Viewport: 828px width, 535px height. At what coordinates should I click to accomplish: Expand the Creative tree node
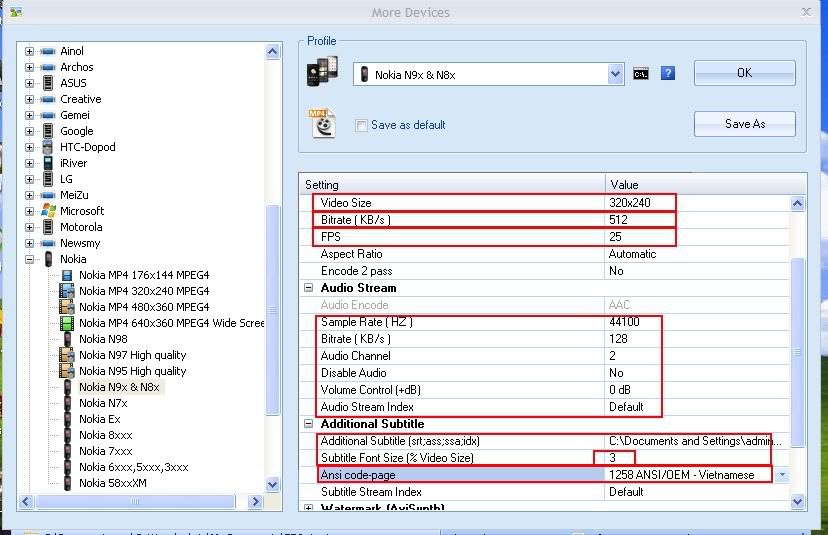pos(30,99)
